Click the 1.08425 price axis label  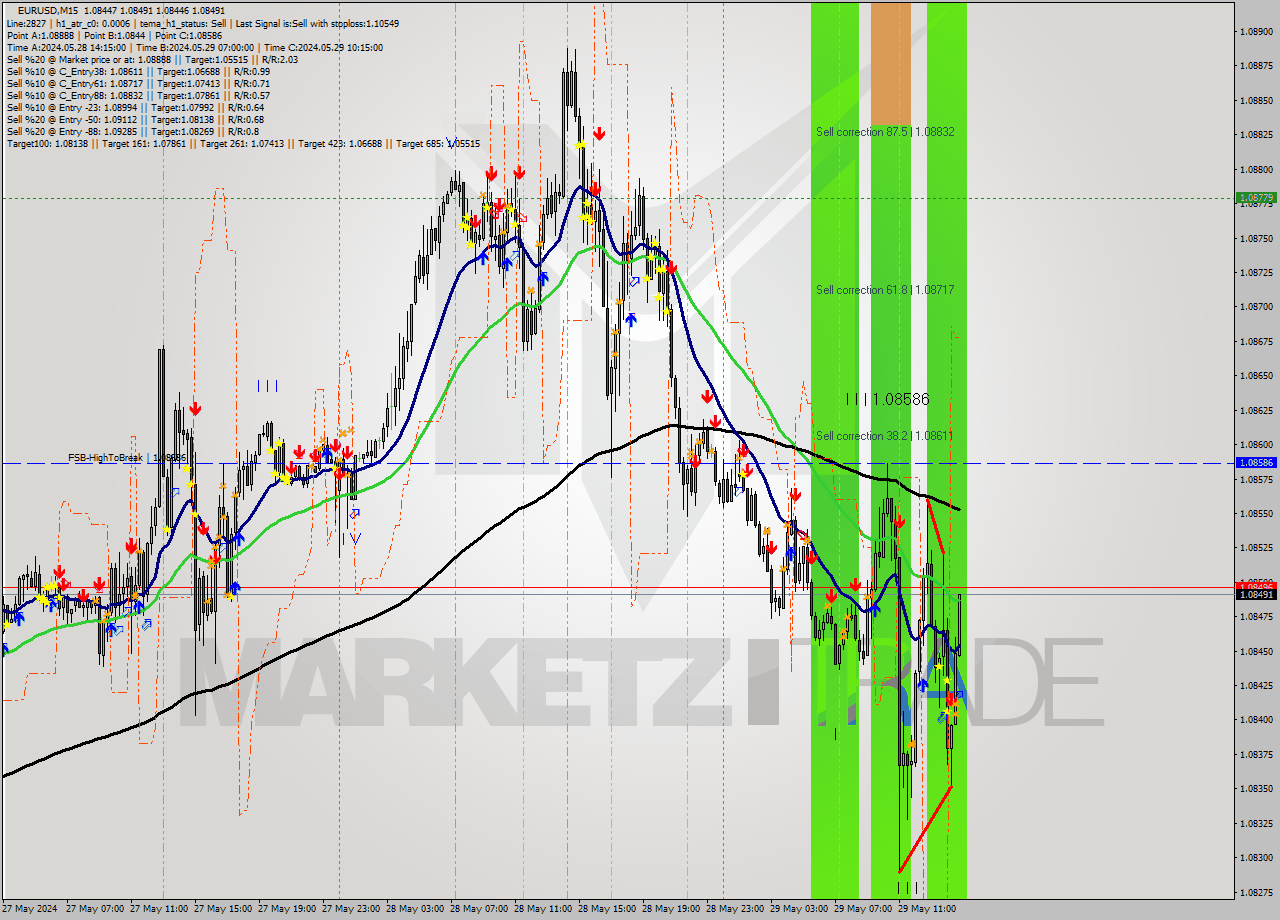(x=1256, y=685)
